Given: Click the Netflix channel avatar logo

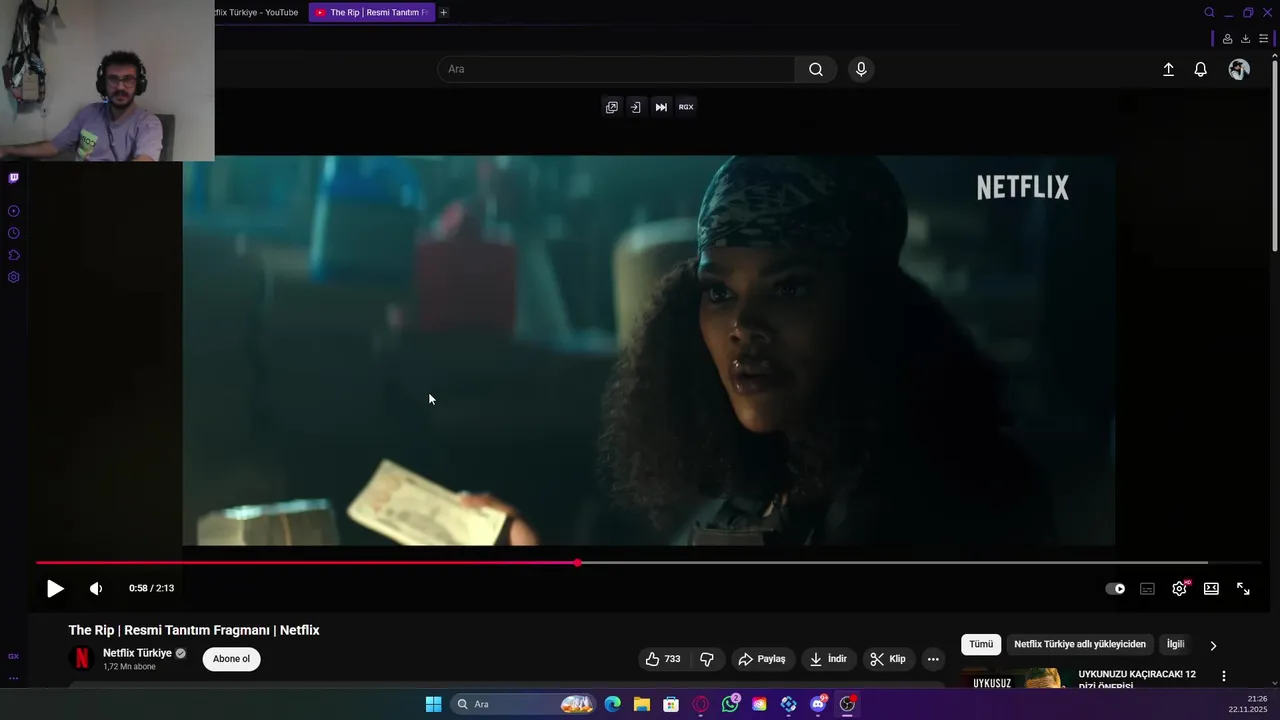Looking at the screenshot, I should [x=82, y=658].
